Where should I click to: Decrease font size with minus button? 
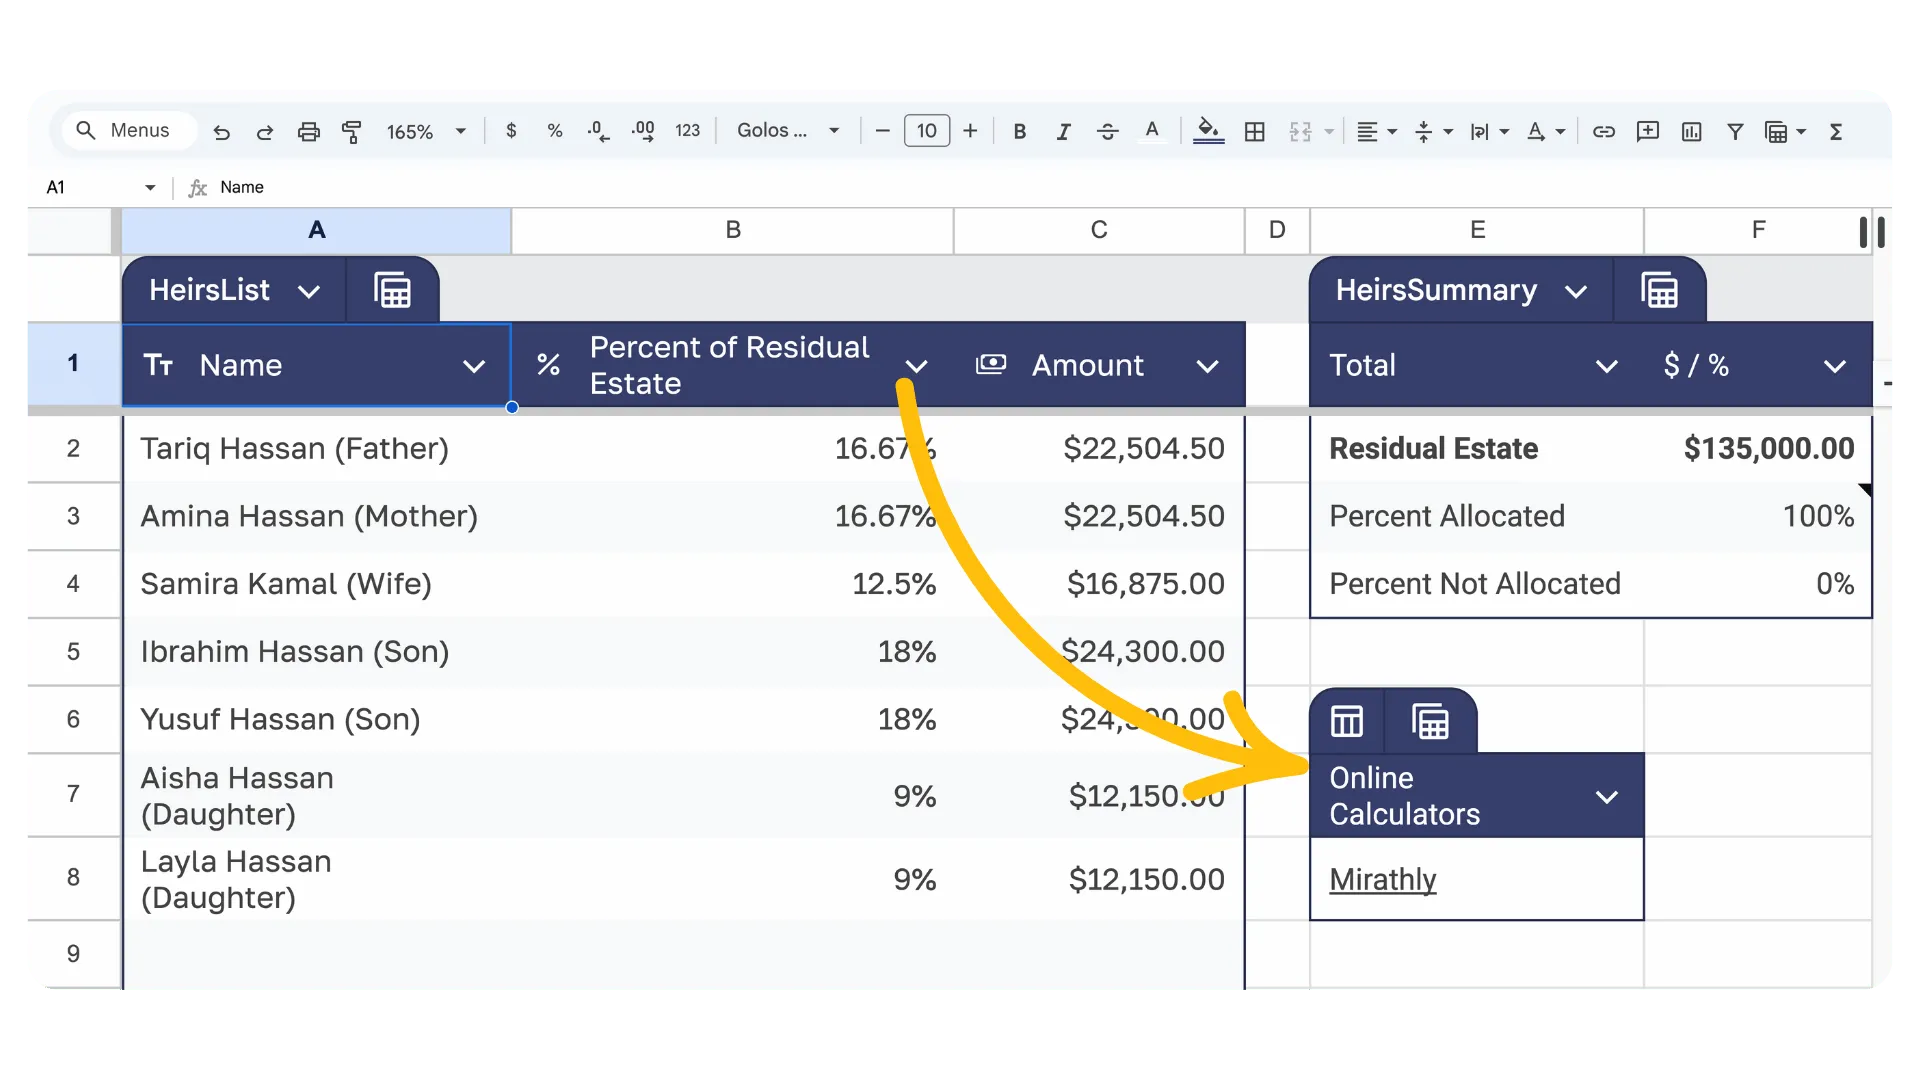coord(882,131)
